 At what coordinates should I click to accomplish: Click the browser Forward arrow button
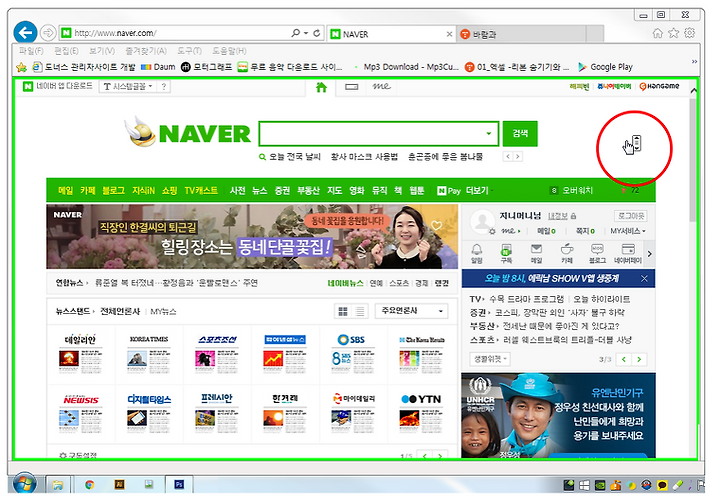[47, 33]
